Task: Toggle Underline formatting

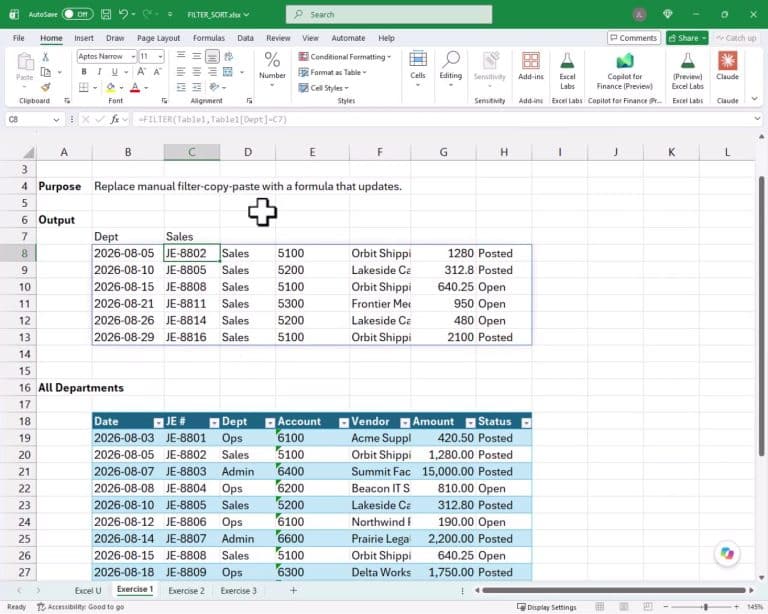Action: [x=115, y=72]
